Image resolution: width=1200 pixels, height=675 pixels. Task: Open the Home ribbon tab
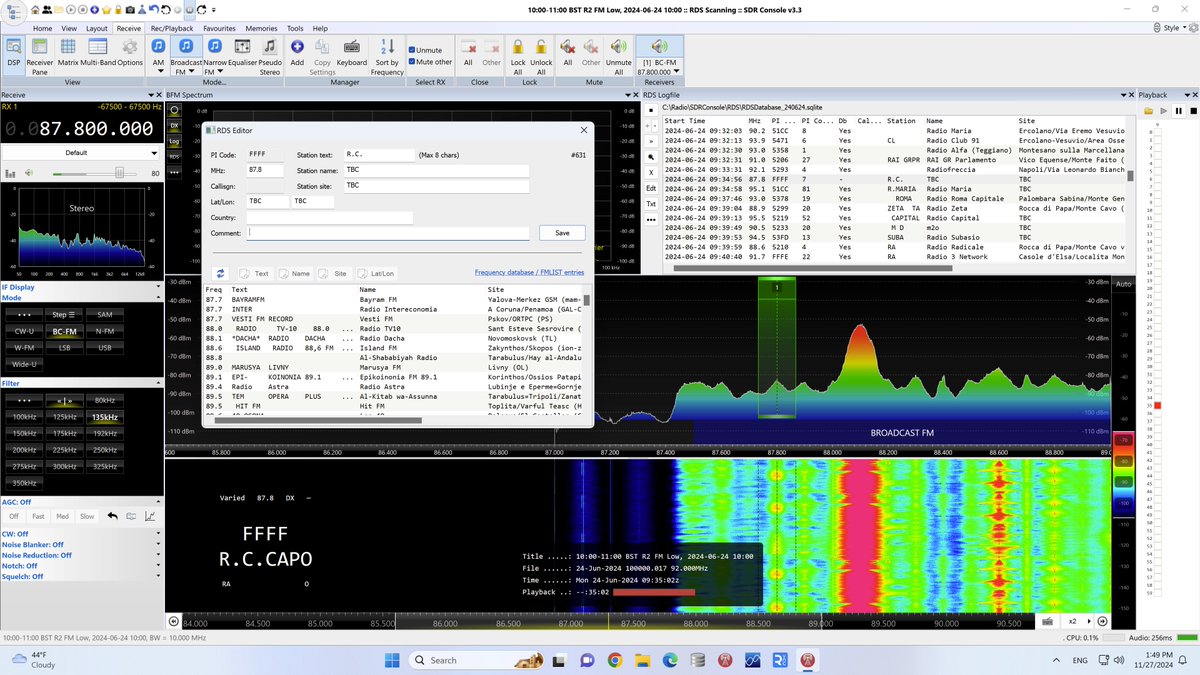(42, 29)
